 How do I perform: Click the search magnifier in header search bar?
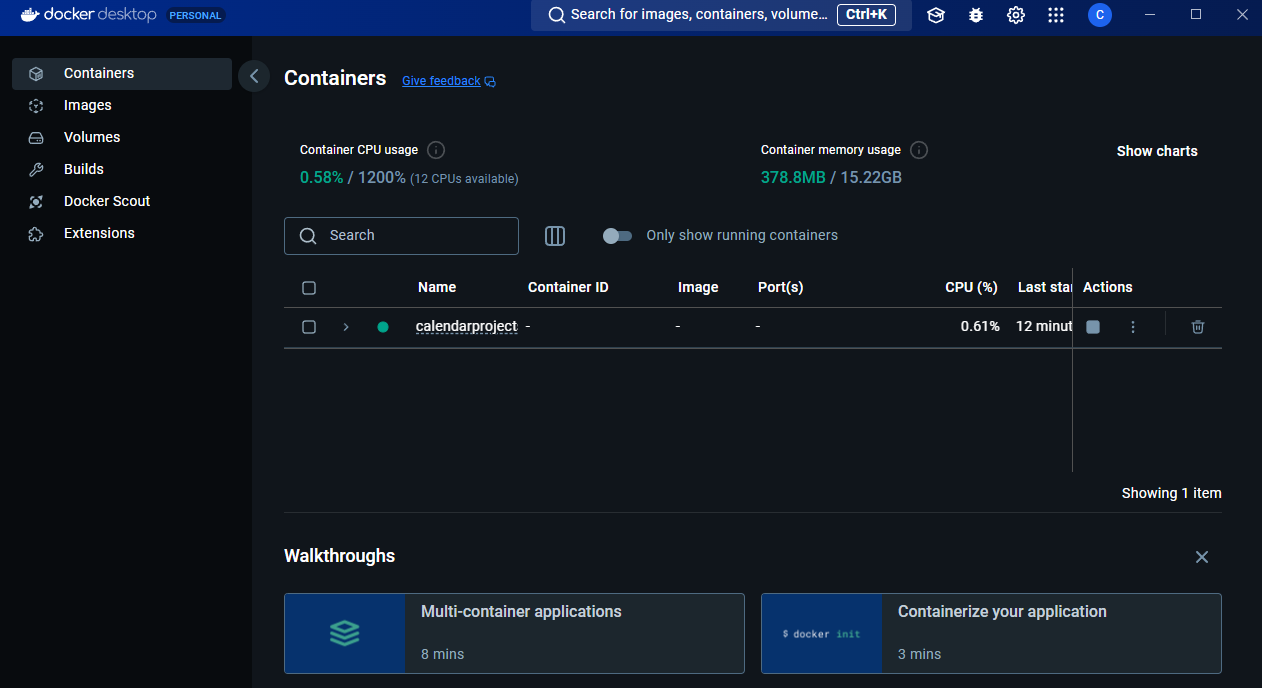point(557,15)
